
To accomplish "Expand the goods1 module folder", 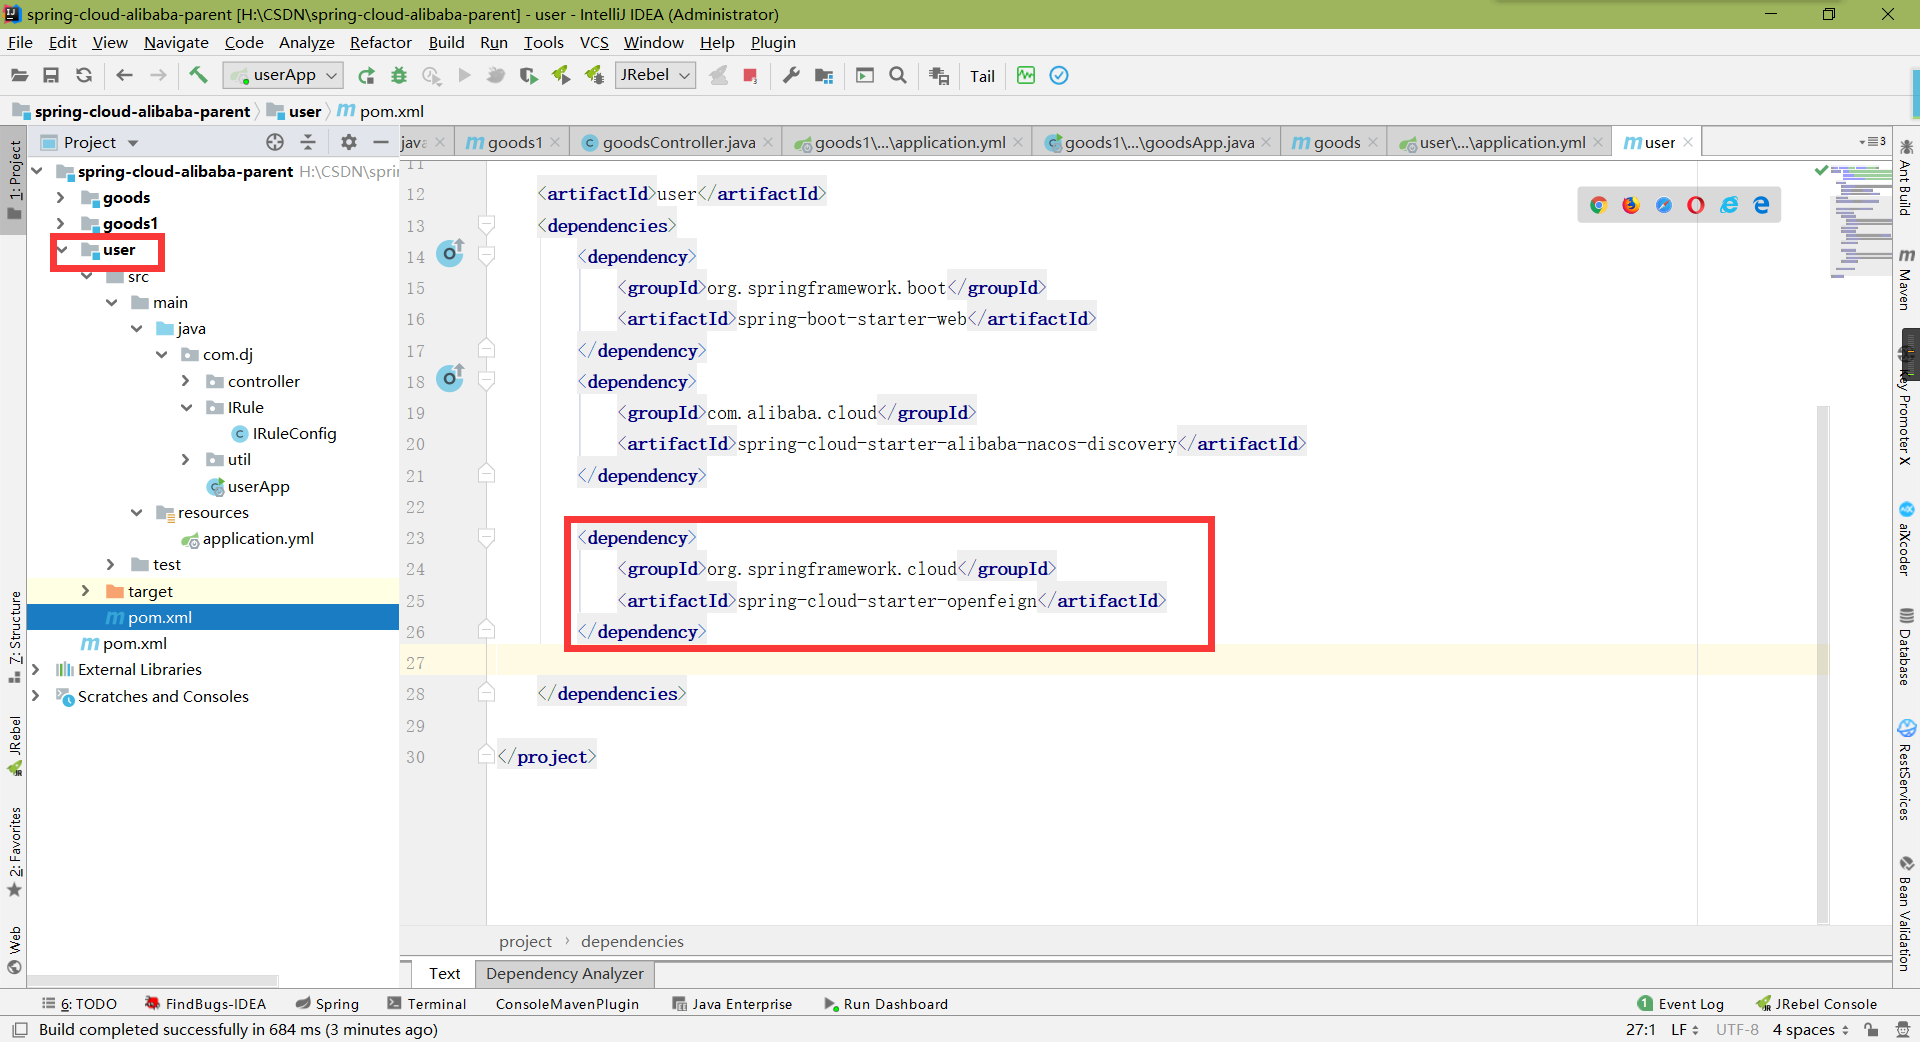I will coord(60,224).
